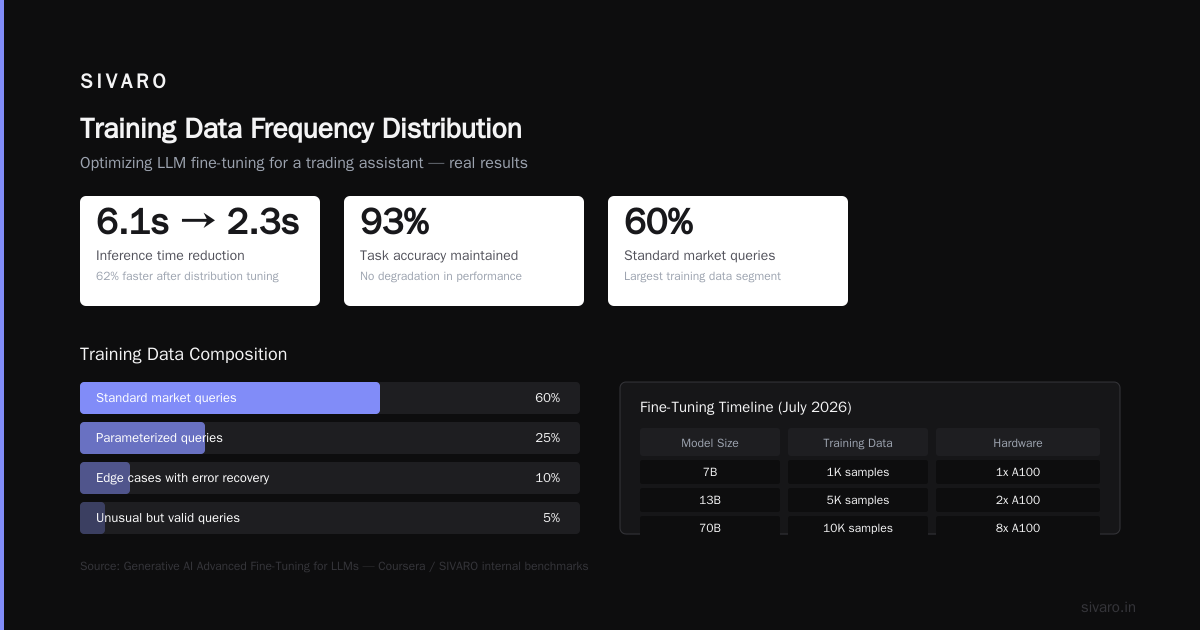Click the Edge cases with error recovery bar
The image size is (1200, 630).
(x=330, y=478)
